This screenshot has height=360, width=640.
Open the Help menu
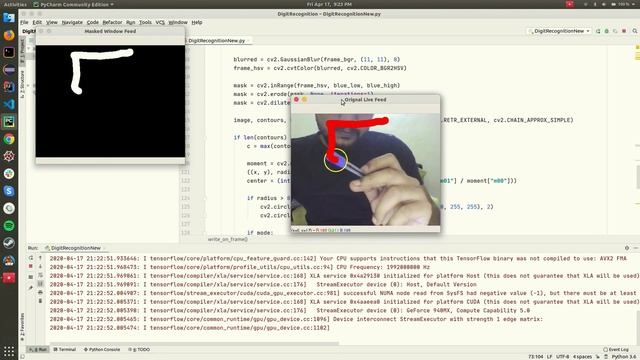pyautogui.click(x=197, y=22)
